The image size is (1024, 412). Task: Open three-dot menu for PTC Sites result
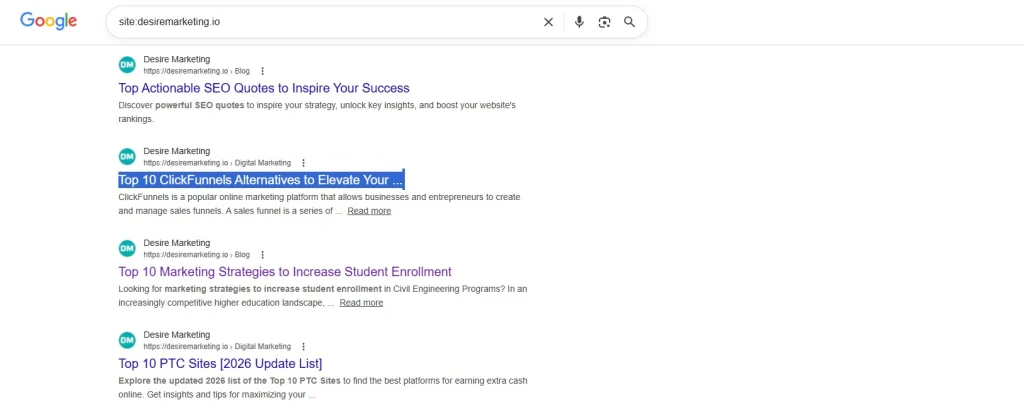pyautogui.click(x=303, y=347)
